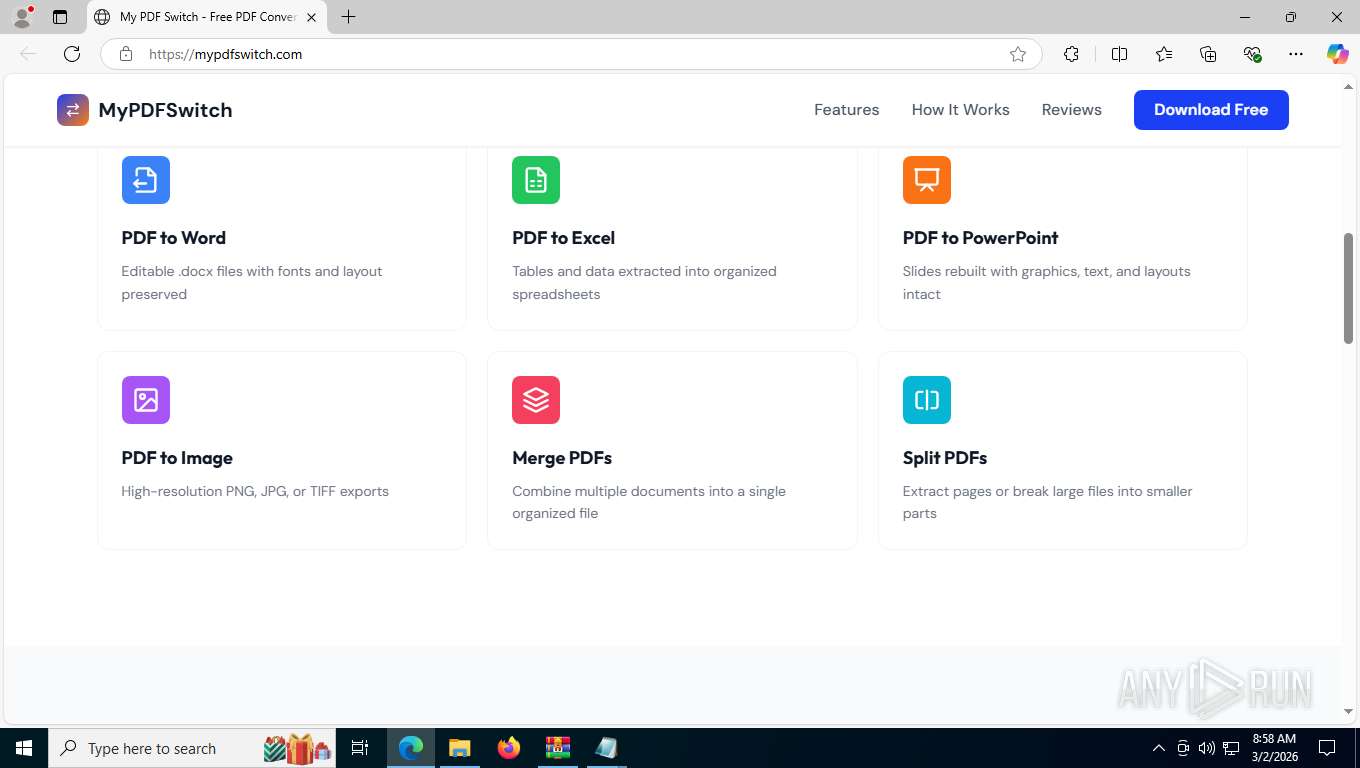Image resolution: width=1360 pixels, height=768 pixels.
Task: Open the notepad-like app on taskbar
Action: tap(606, 748)
